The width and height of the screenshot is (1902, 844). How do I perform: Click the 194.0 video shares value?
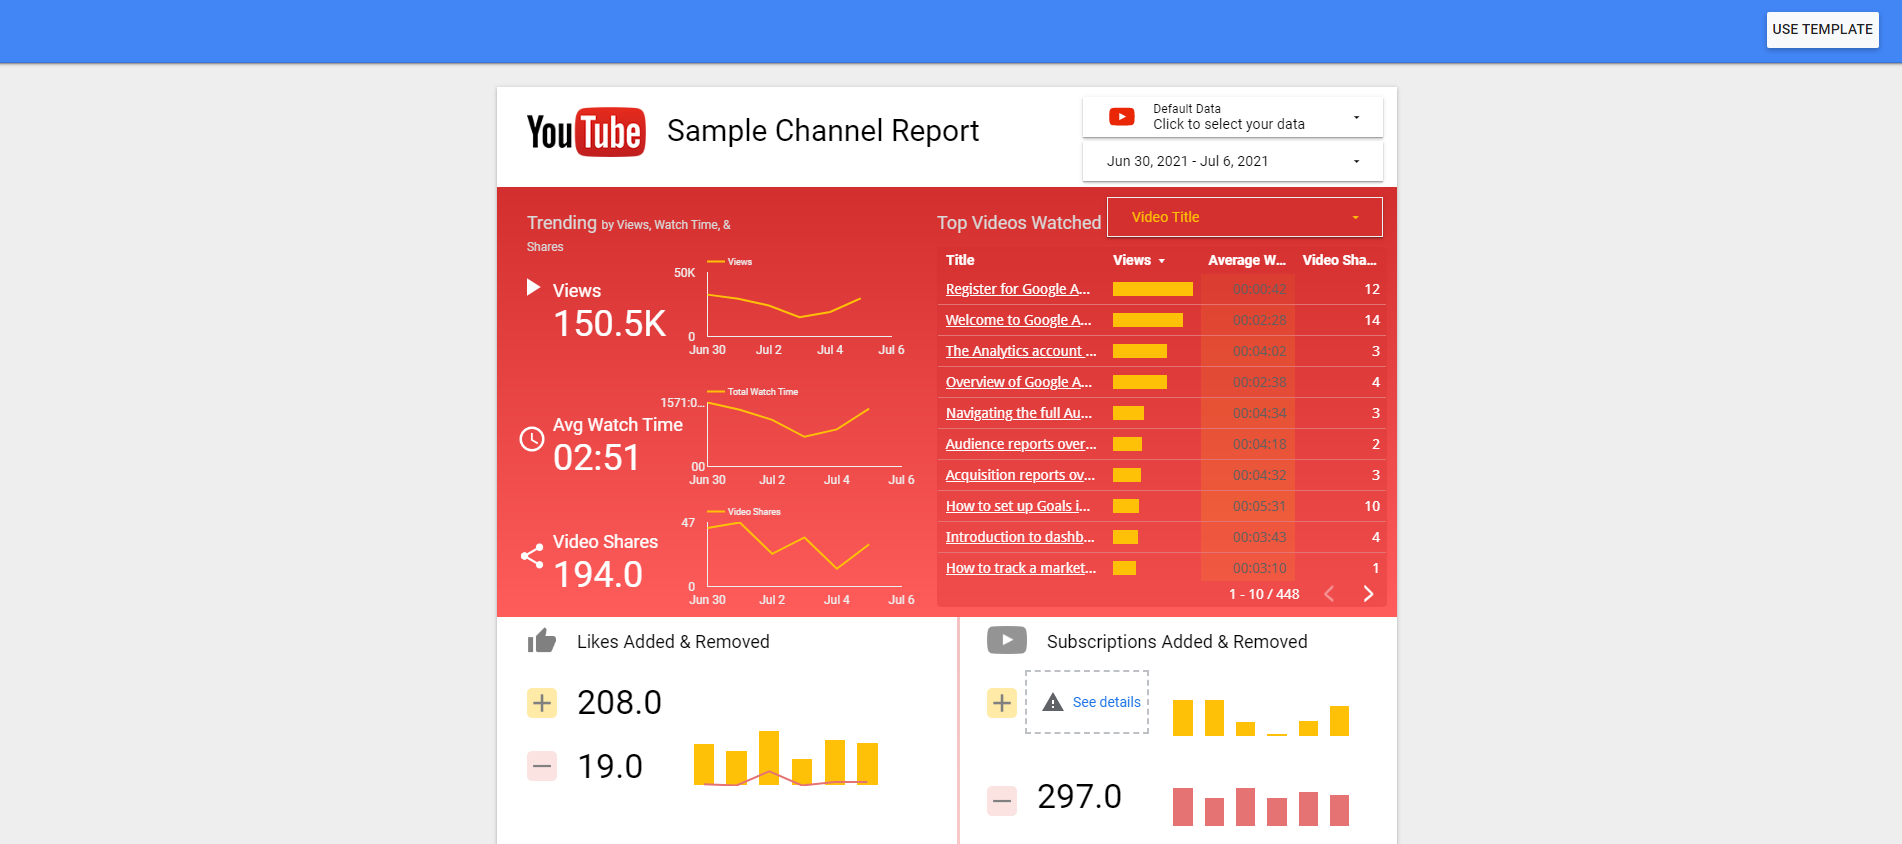(x=598, y=574)
